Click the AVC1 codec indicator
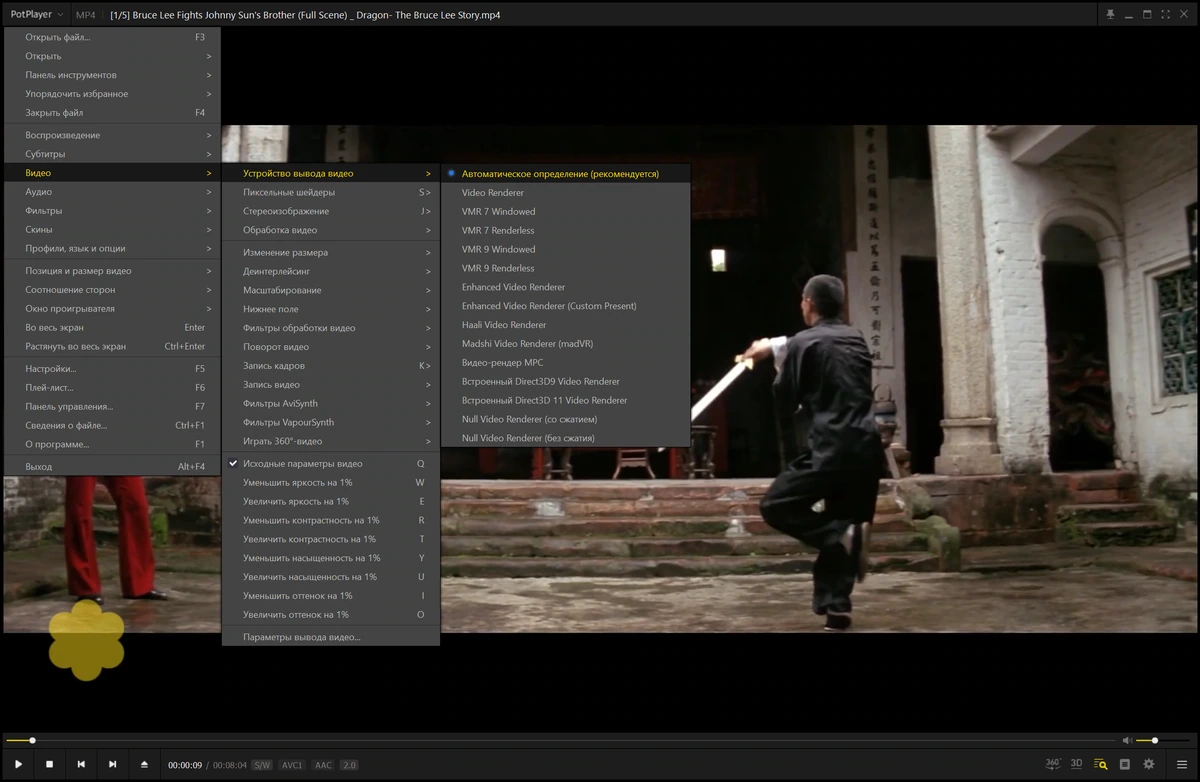 click(x=292, y=765)
